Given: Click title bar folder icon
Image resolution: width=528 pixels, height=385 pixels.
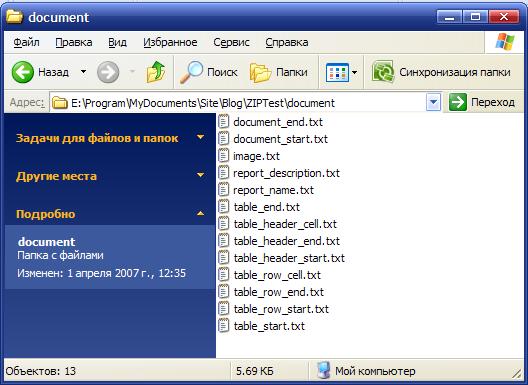Looking at the screenshot, I should [x=14, y=17].
